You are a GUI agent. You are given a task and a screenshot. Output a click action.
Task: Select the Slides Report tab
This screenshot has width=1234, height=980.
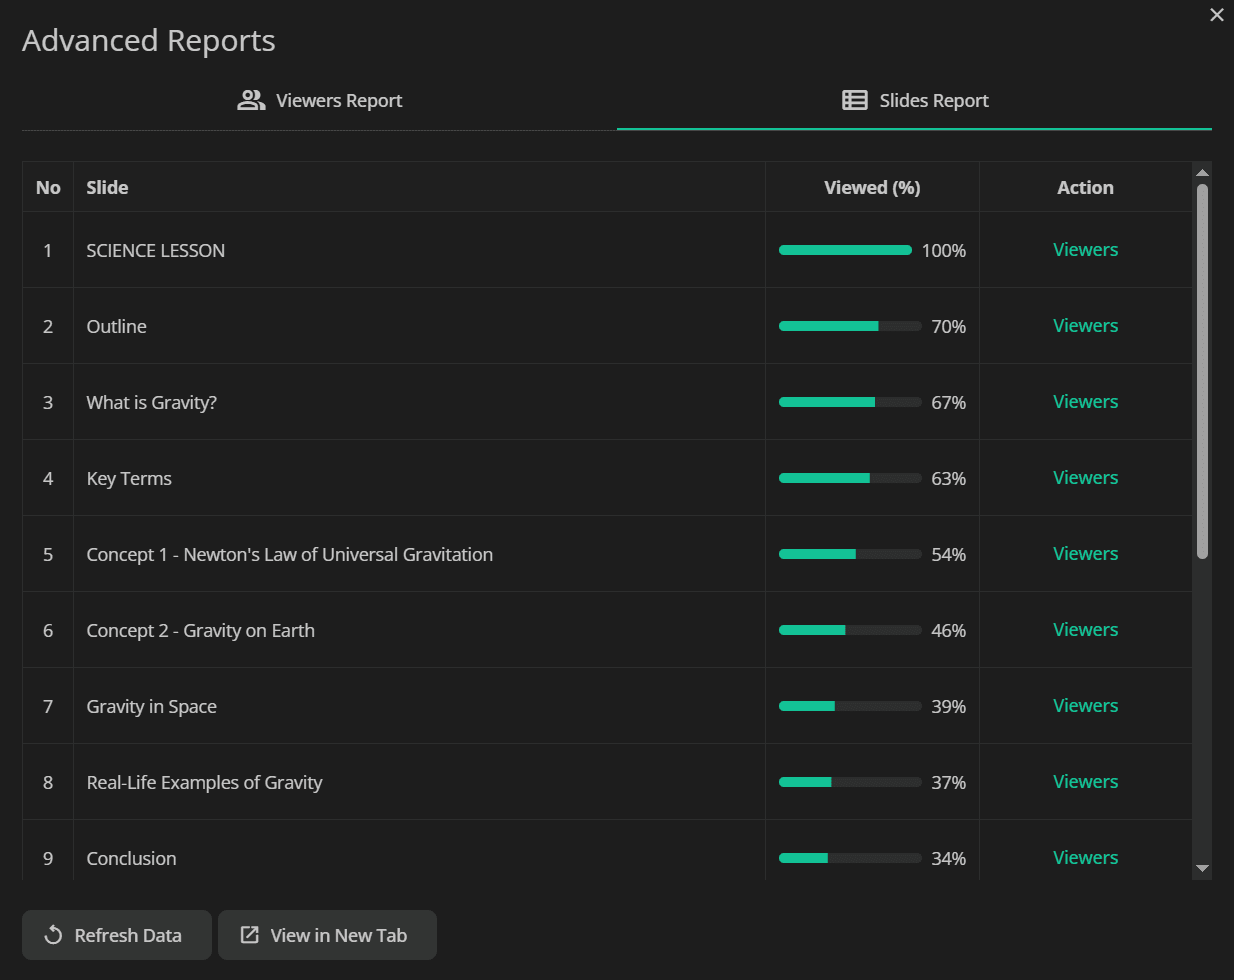pos(914,101)
